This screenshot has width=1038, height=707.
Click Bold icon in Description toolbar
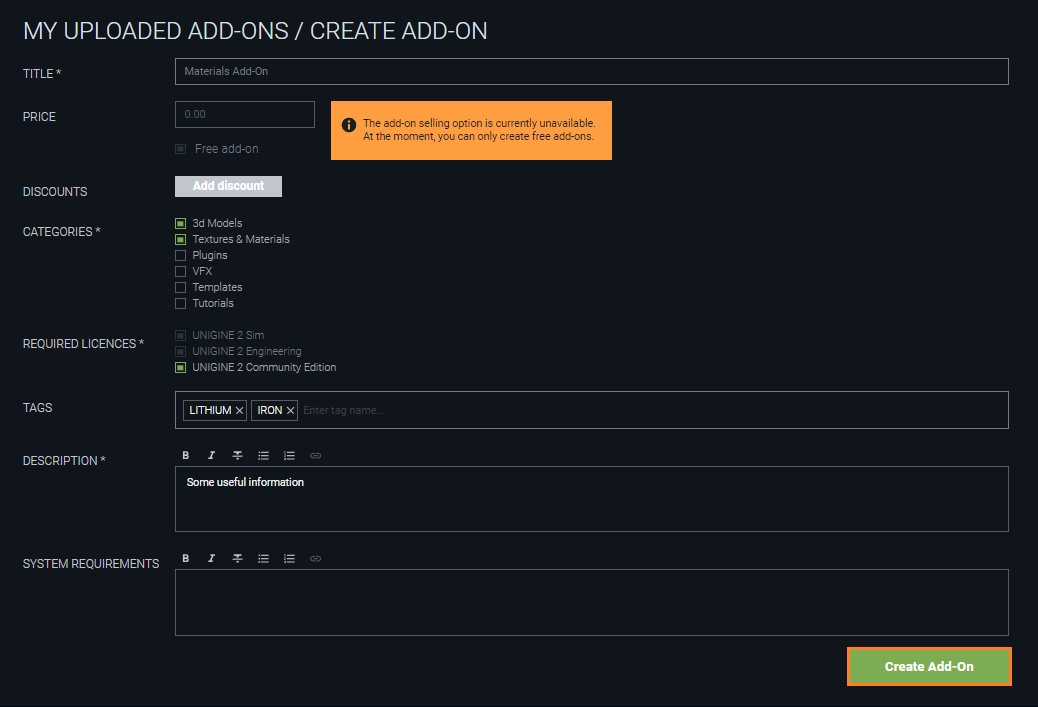pyautogui.click(x=186, y=455)
